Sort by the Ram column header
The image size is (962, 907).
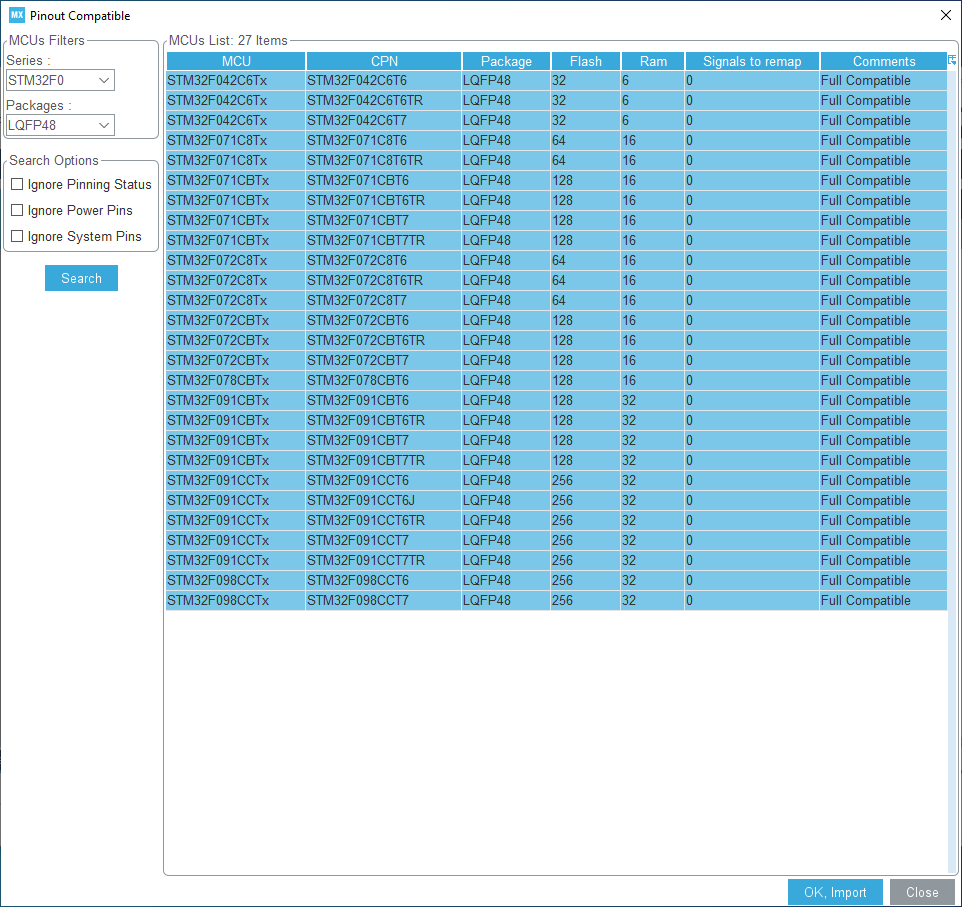(653, 61)
